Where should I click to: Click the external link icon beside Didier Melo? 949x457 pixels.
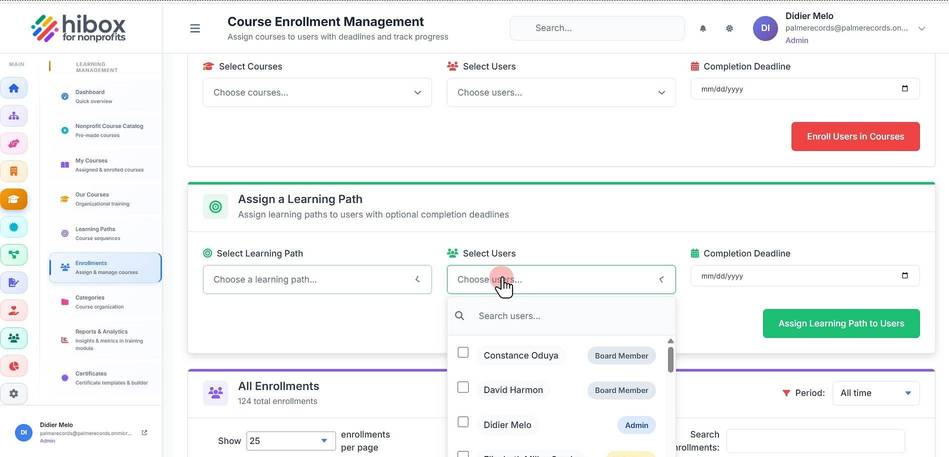tap(144, 433)
